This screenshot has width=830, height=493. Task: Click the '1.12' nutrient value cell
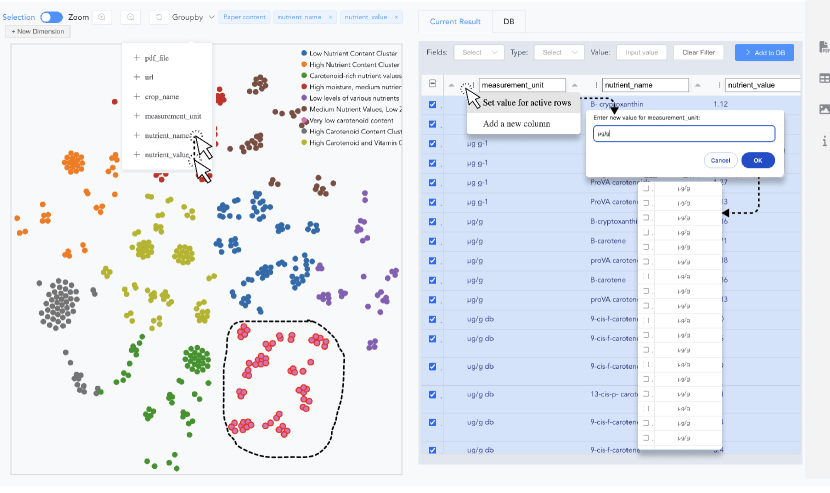pyautogui.click(x=720, y=104)
